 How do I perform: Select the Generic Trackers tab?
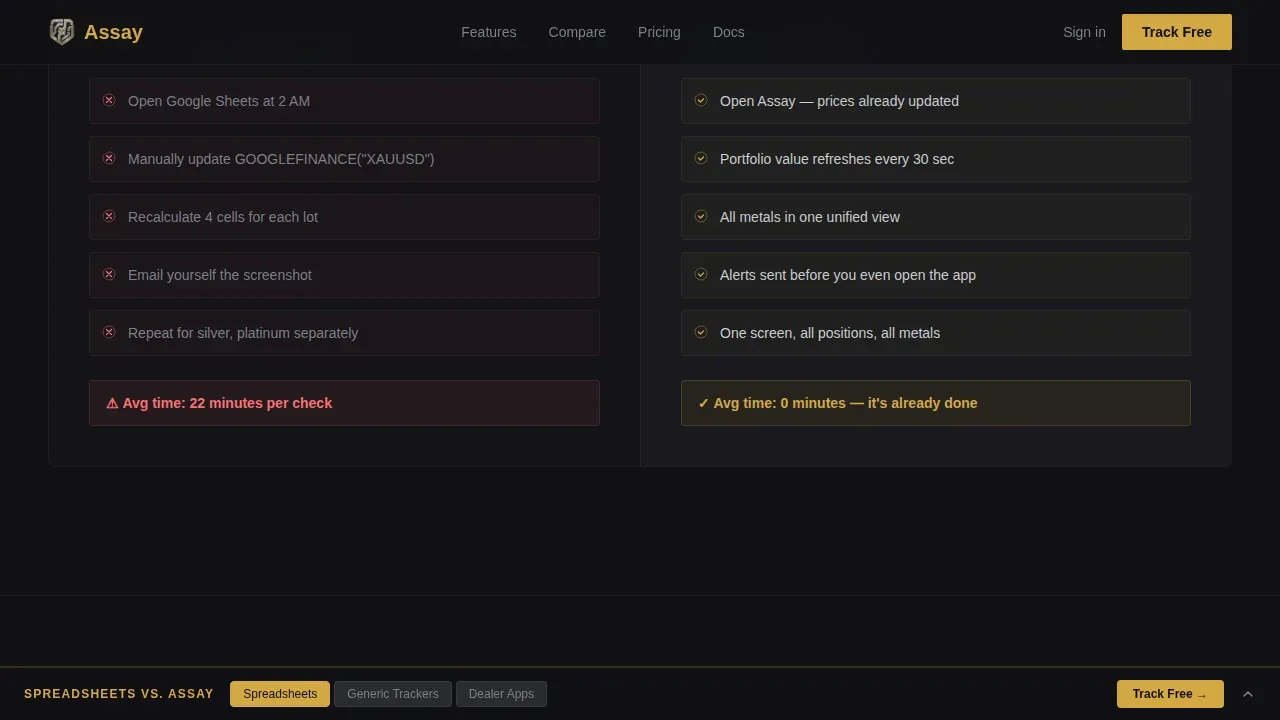coord(393,694)
